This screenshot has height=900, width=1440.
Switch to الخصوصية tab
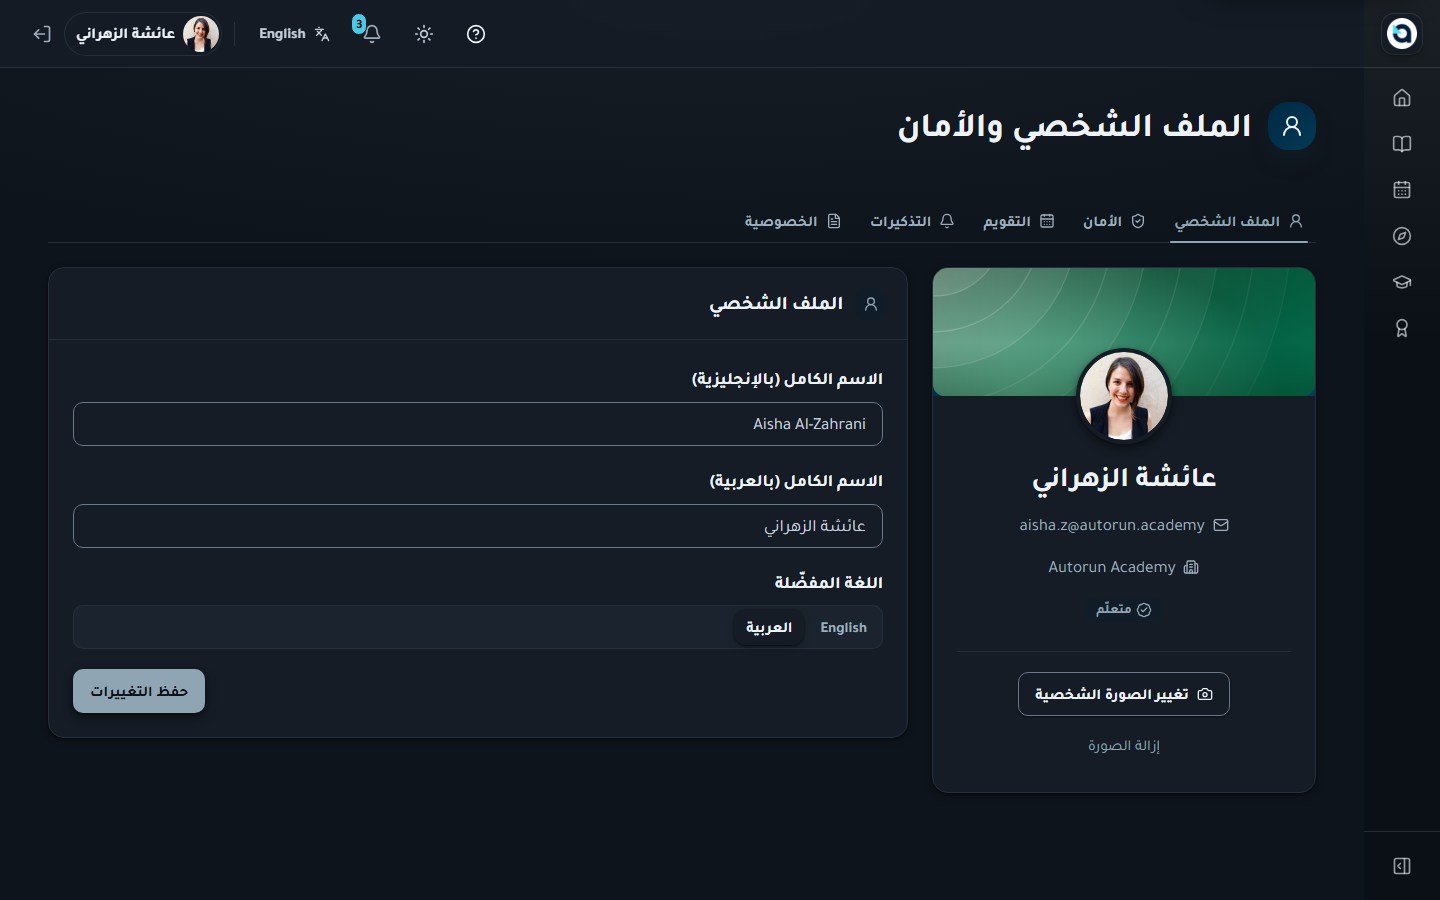point(793,221)
